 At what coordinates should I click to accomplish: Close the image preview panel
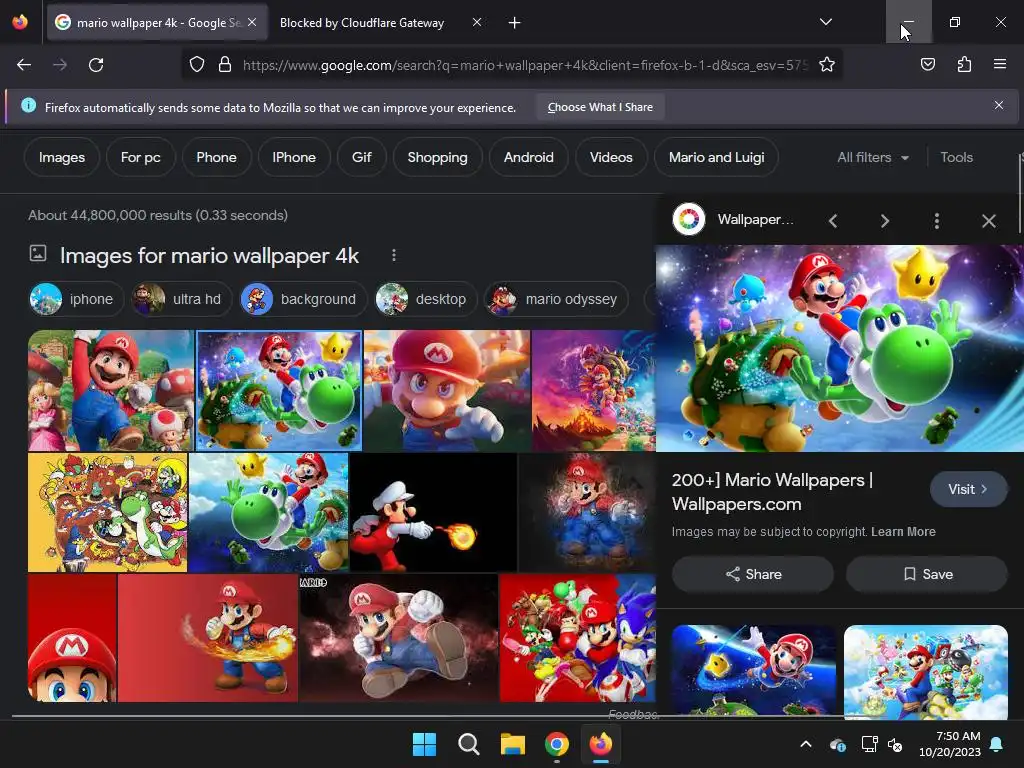pos(989,221)
